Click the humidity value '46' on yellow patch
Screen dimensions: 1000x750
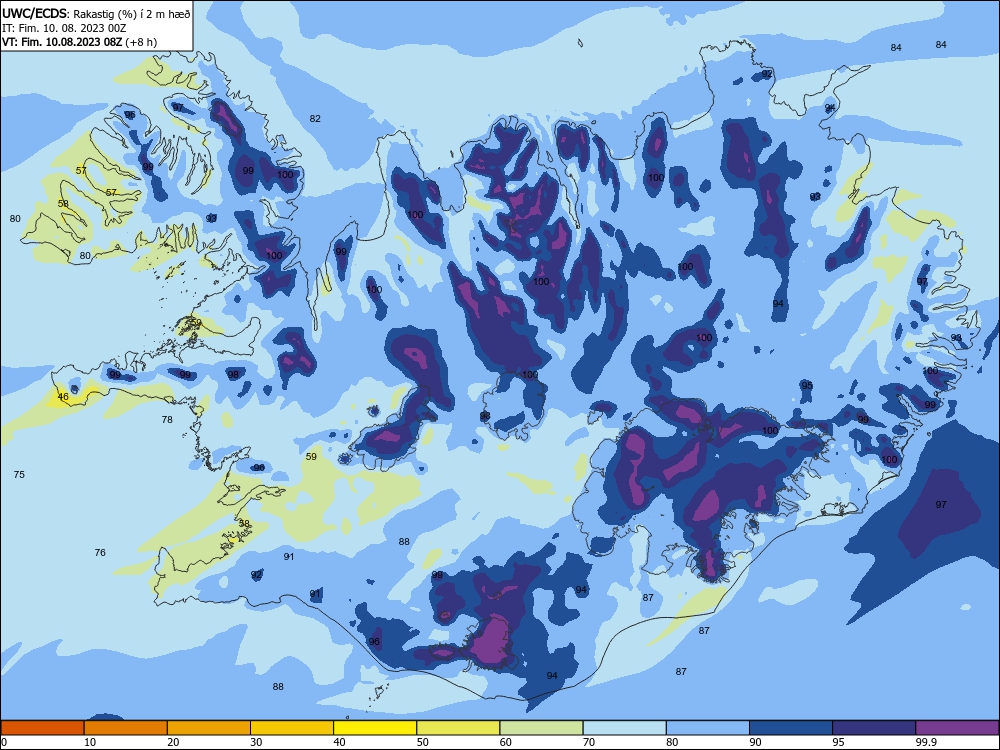[62, 397]
